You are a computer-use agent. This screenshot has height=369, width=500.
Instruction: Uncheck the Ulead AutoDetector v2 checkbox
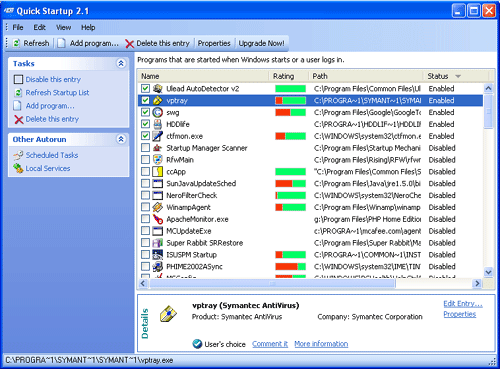pyautogui.click(x=145, y=89)
